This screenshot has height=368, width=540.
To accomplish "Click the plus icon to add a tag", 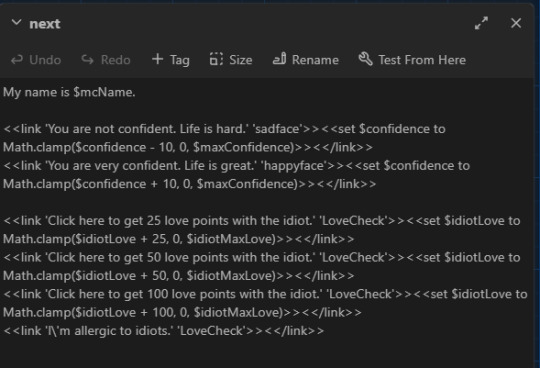I will [157, 59].
